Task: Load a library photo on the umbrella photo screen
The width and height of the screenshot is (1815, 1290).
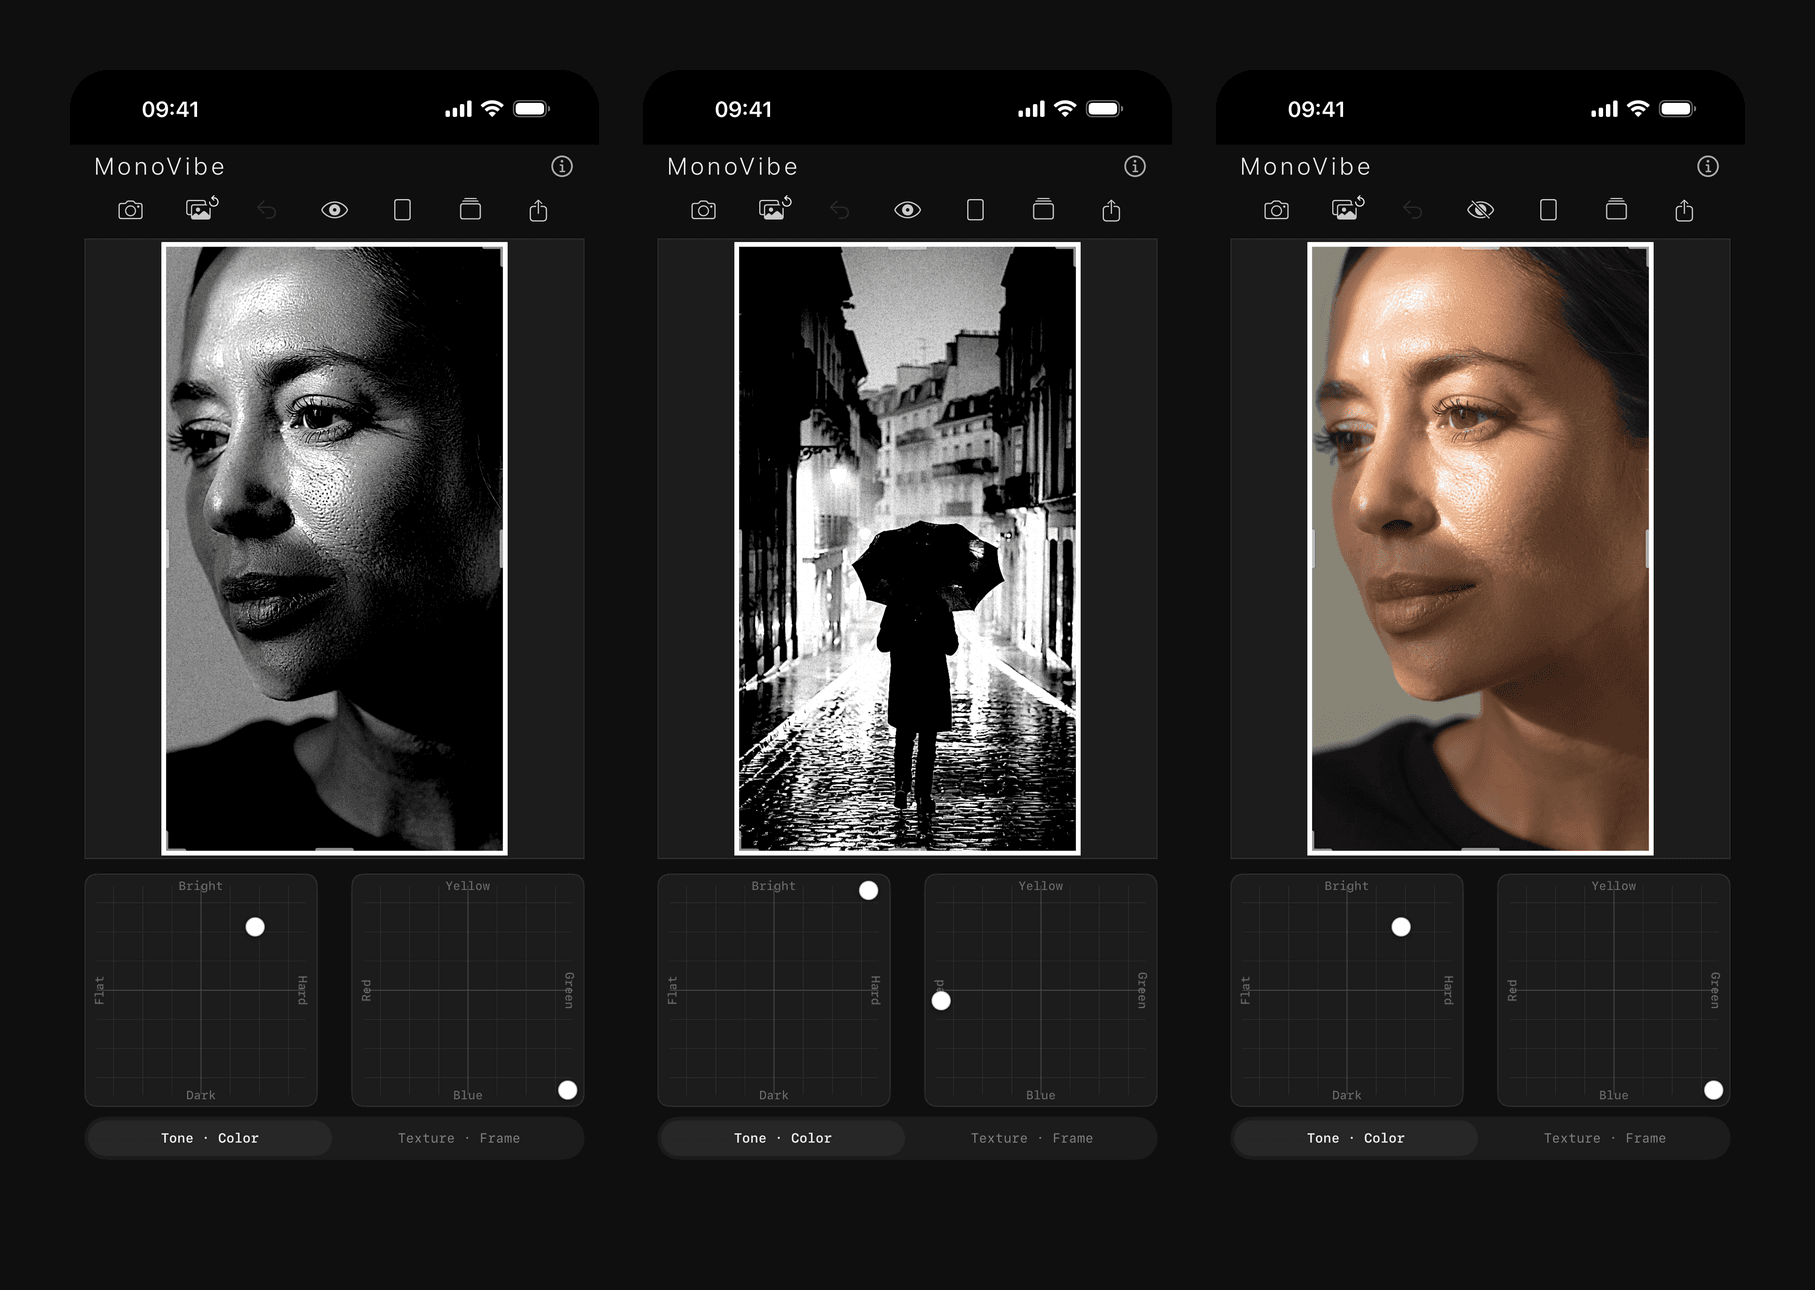Action: tap(775, 208)
